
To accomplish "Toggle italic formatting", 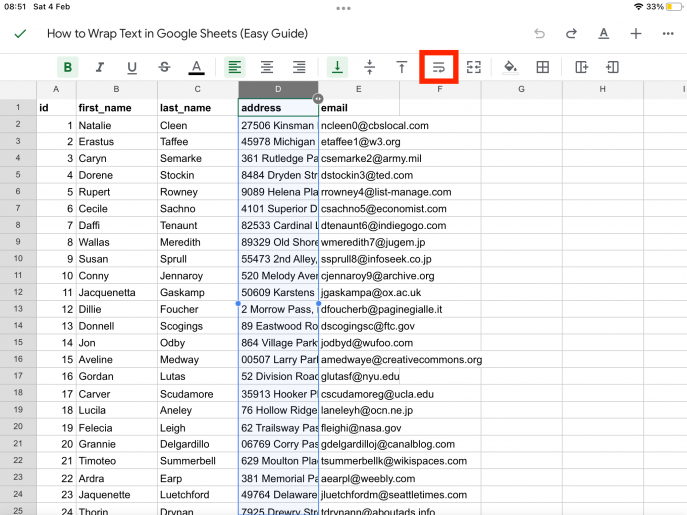I will 100,67.
